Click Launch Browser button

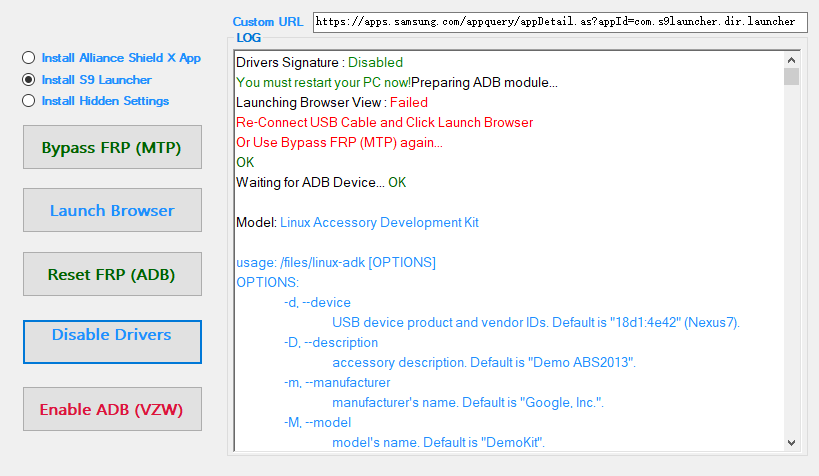tap(112, 210)
